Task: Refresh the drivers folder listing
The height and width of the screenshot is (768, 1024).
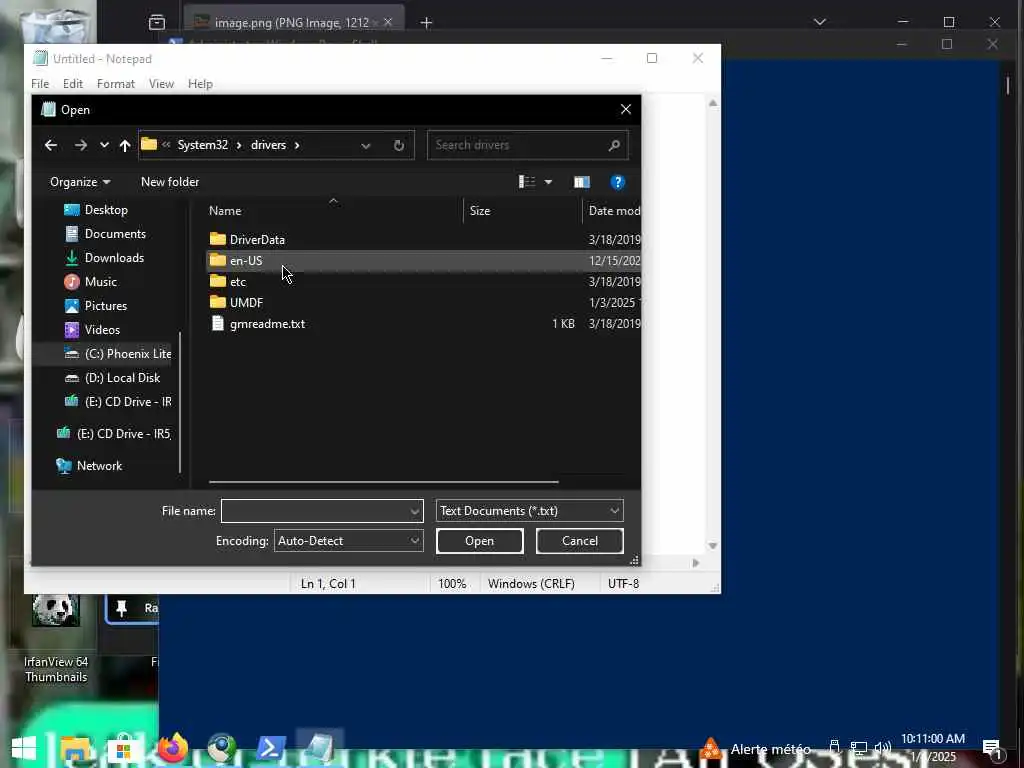Action: (x=398, y=146)
